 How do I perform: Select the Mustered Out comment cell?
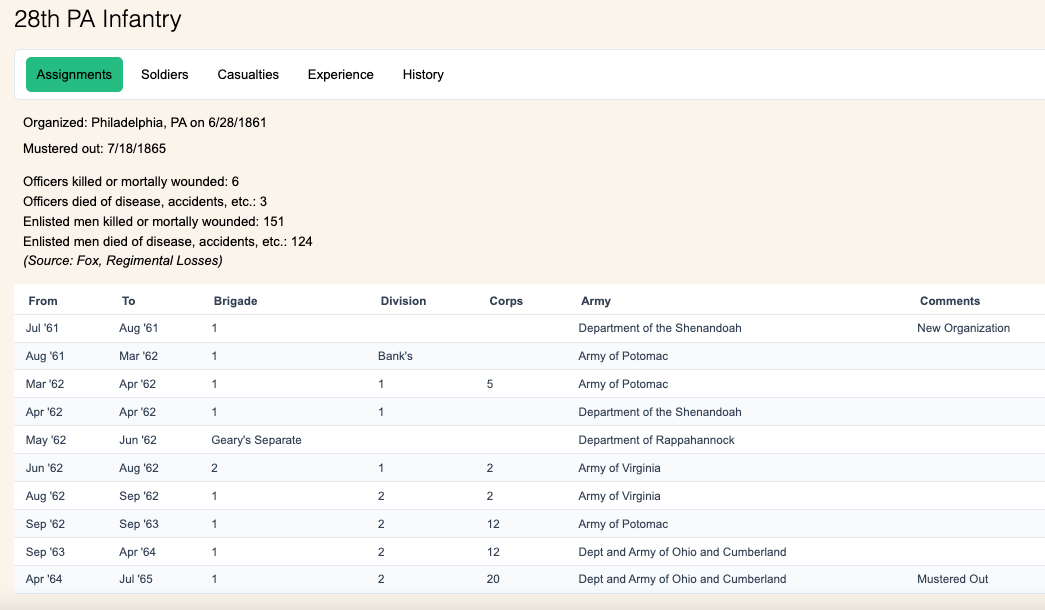(952, 579)
